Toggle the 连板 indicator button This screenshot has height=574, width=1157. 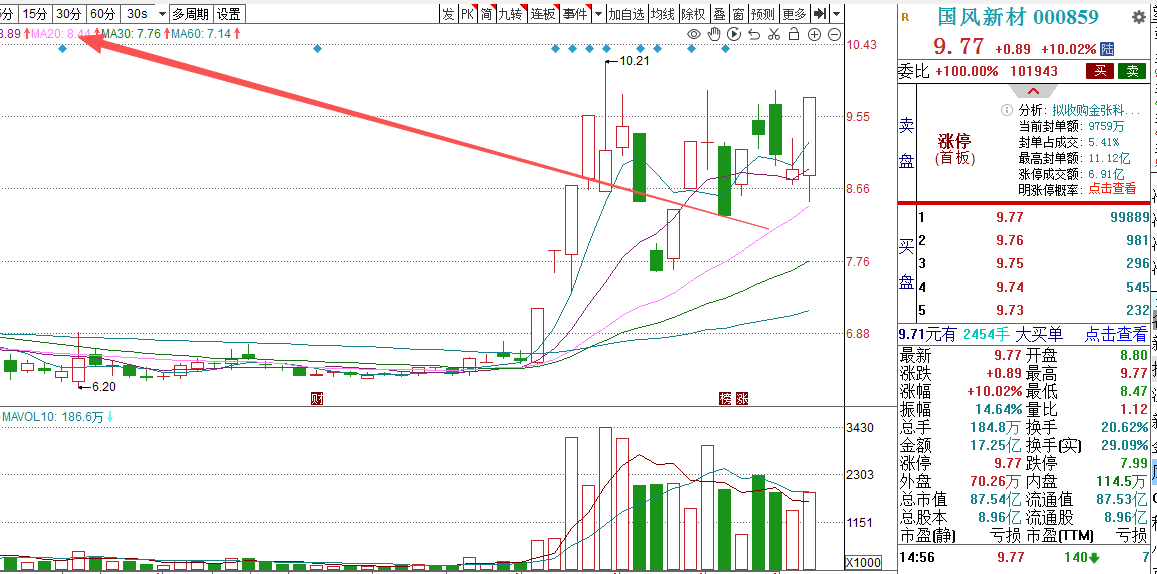click(x=544, y=14)
